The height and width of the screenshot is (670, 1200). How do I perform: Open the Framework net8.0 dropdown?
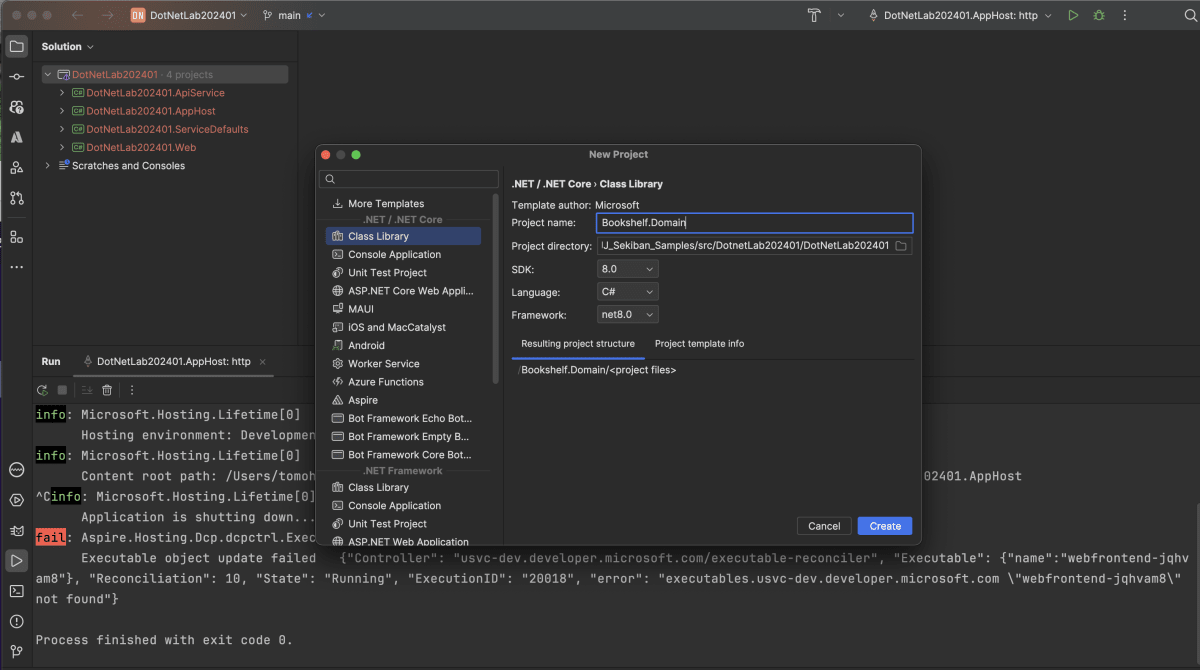[x=628, y=315]
